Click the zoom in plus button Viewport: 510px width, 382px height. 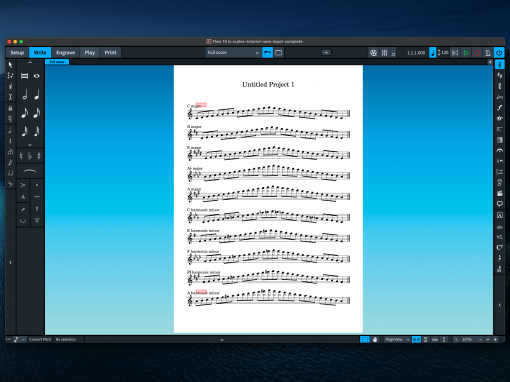tap(495, 339)
